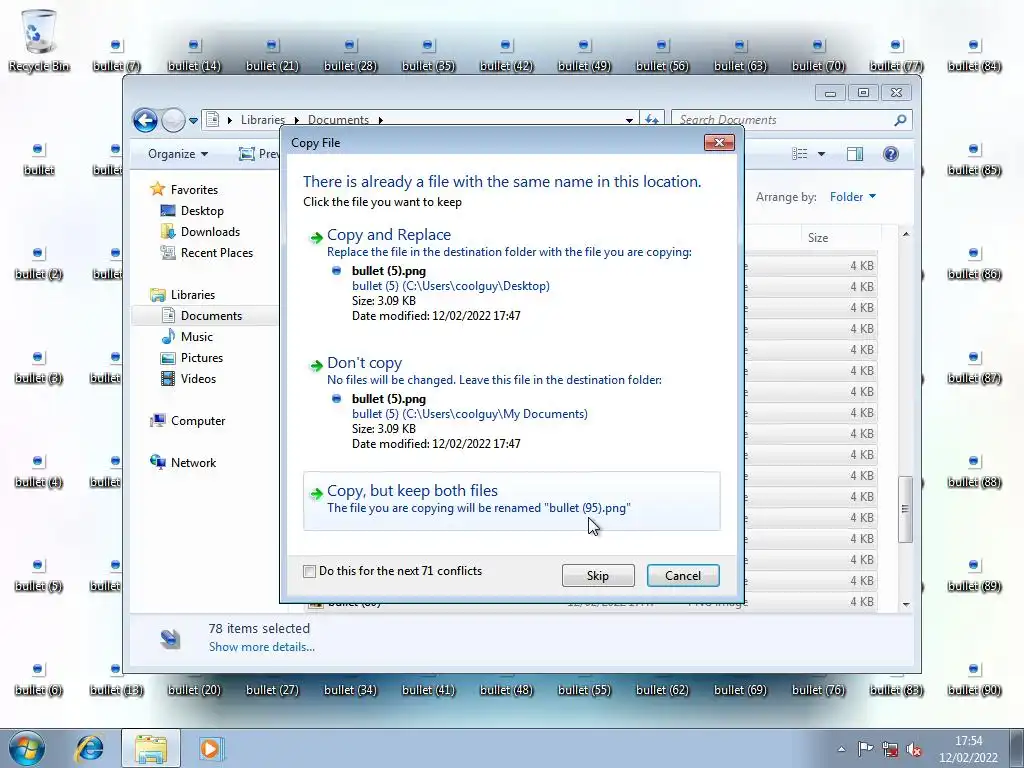This screenshot has height=768, width=1024.
Task: Toggle the preview pane icon in Explorer
Action: click(854, 153)
